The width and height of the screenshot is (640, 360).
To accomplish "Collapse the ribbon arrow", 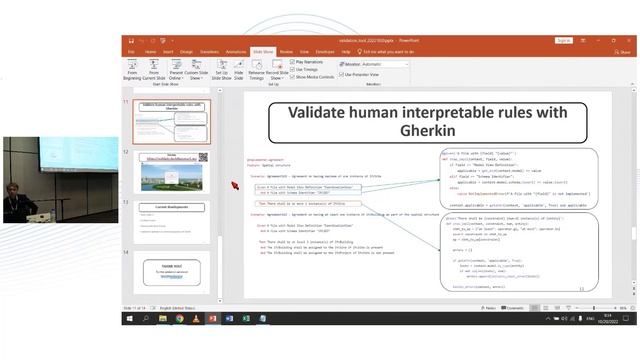I will click(632, 84).
